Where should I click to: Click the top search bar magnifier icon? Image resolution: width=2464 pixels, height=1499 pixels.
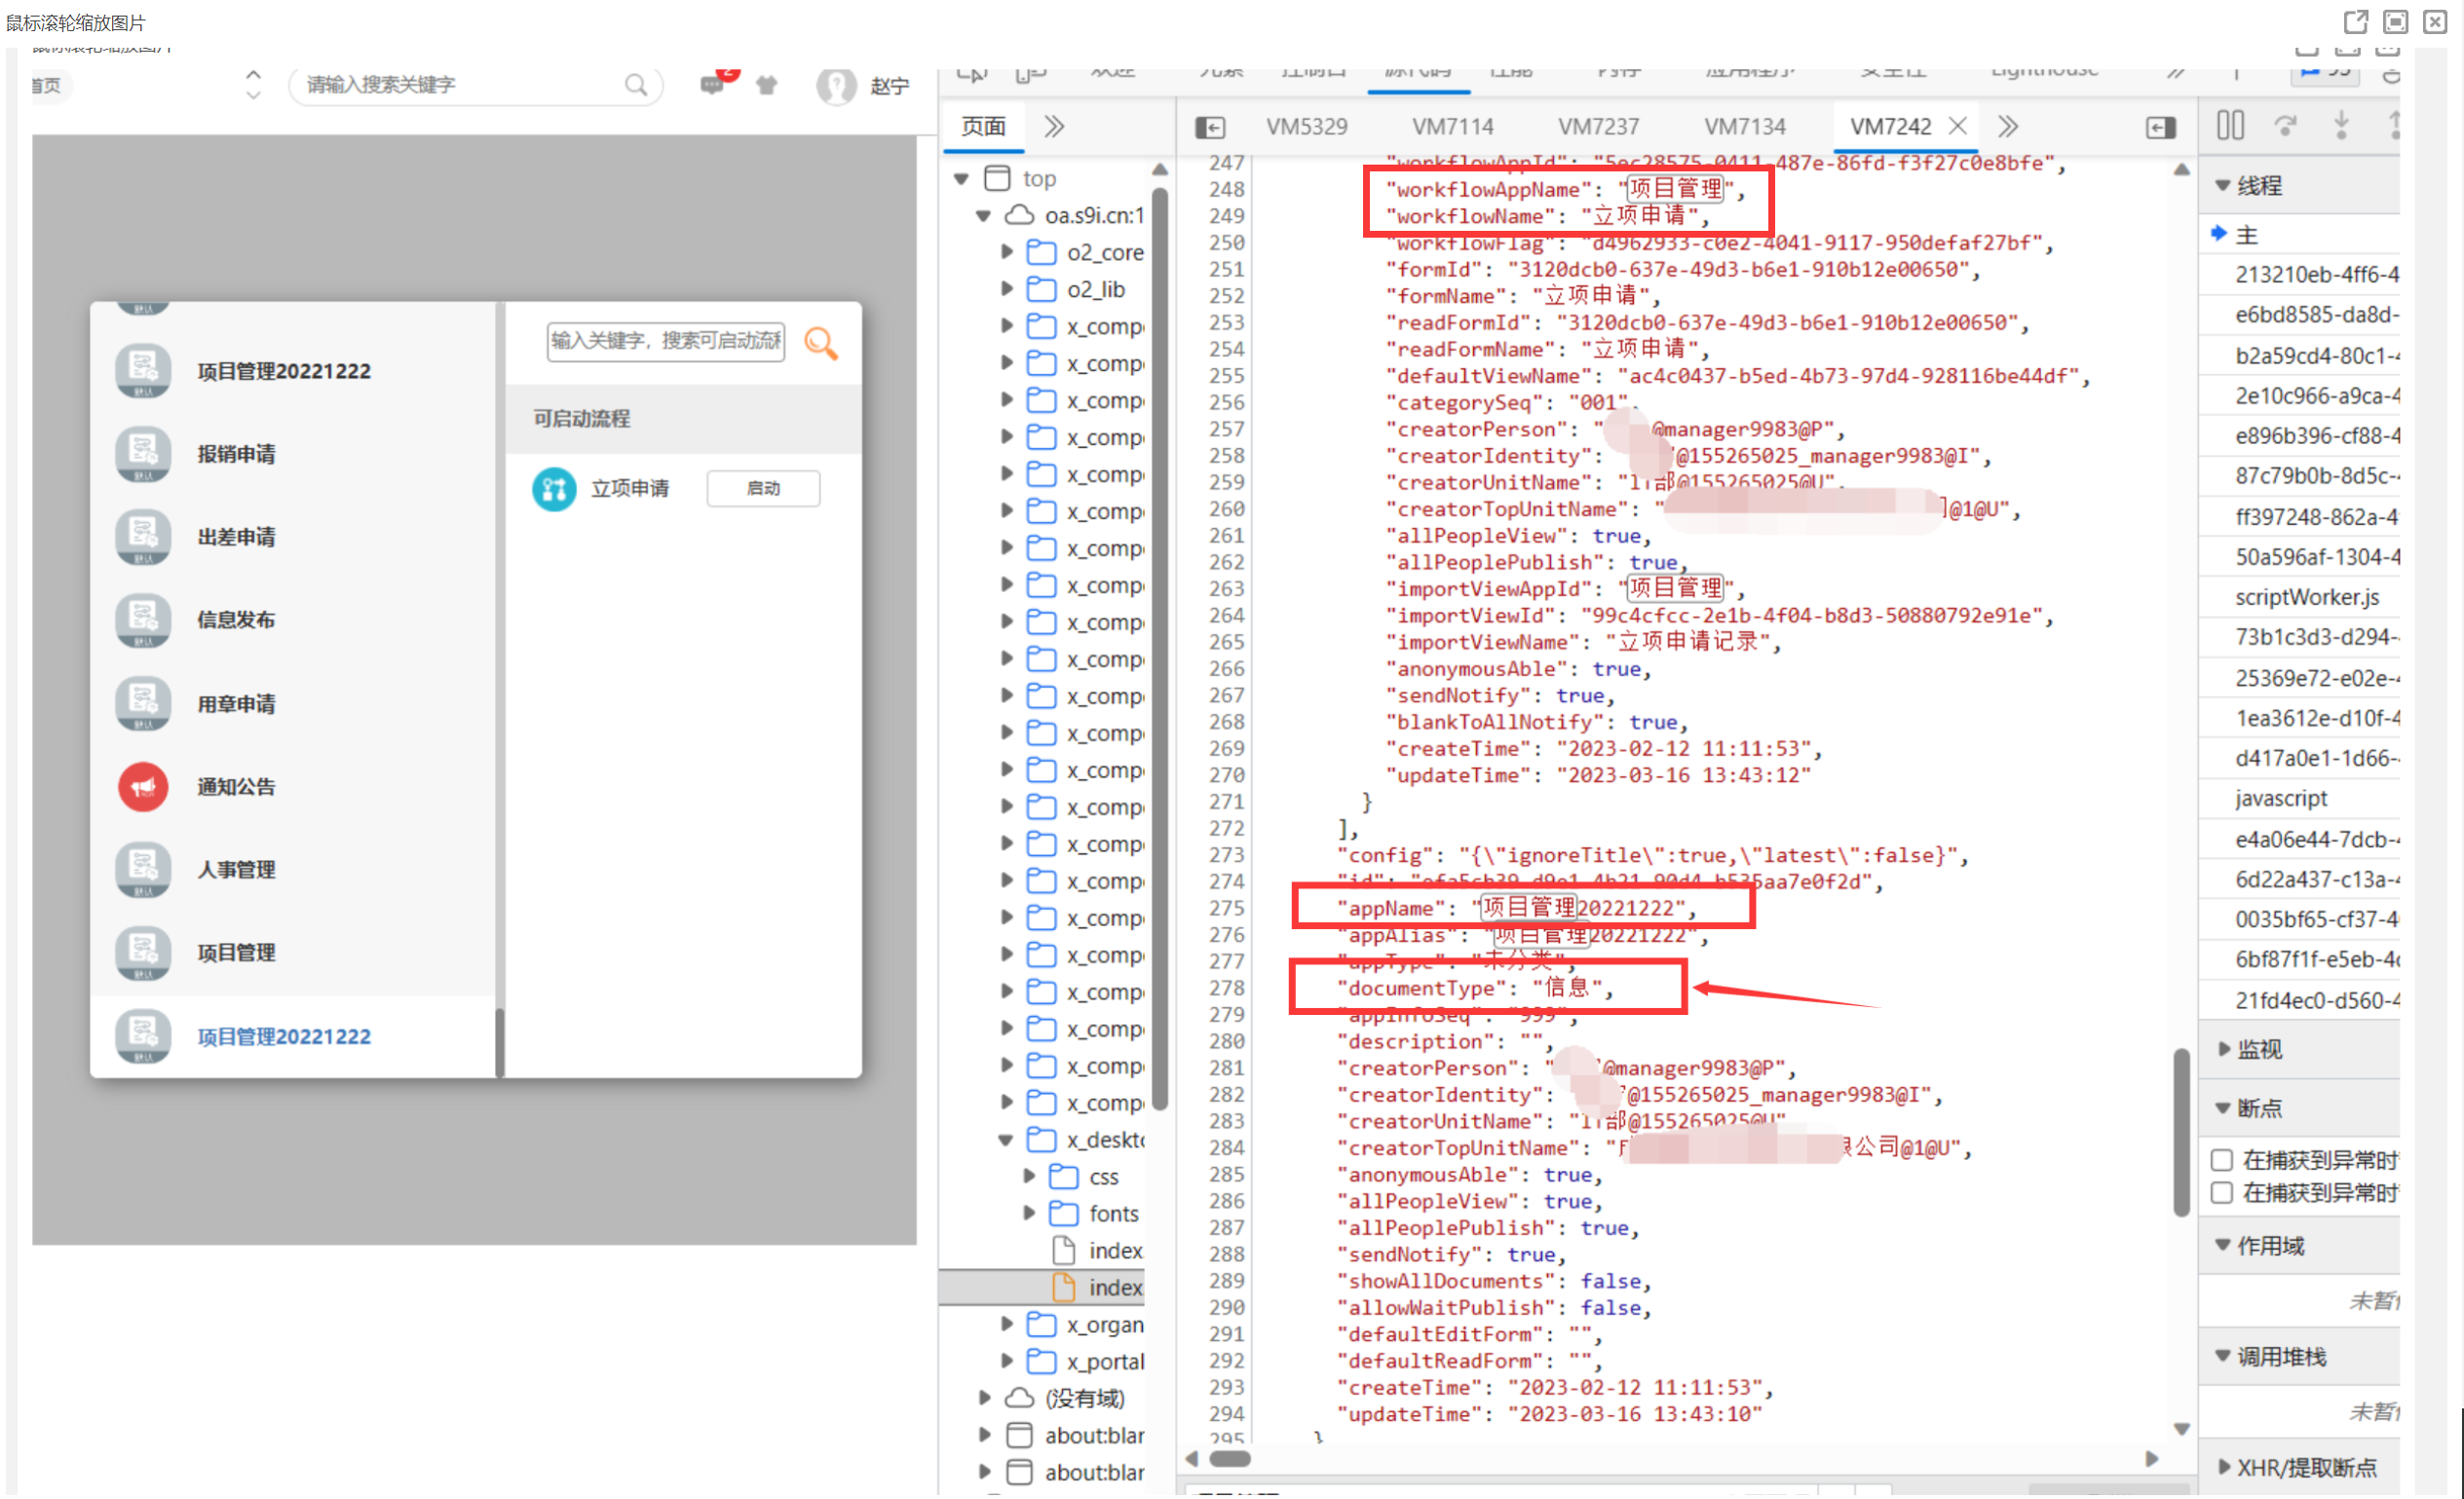coord(636,85)
